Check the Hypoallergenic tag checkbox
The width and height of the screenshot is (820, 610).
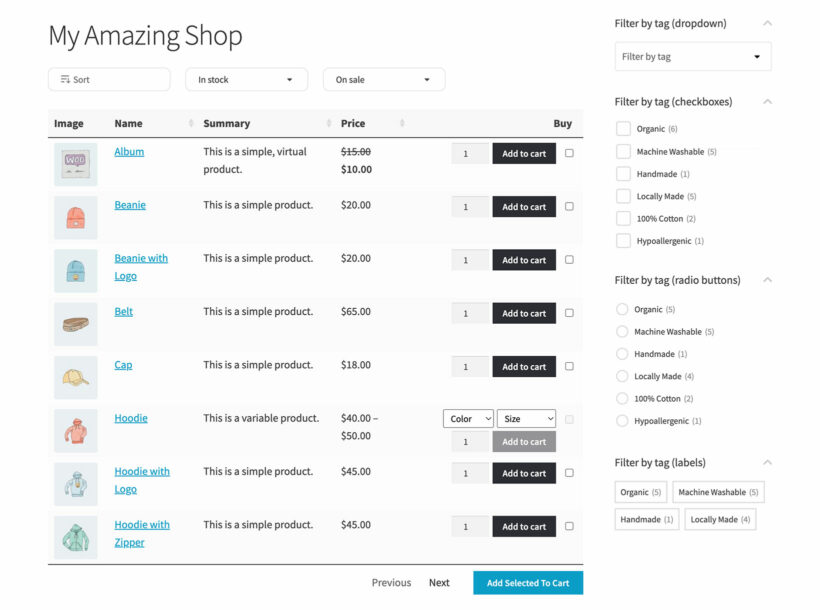[623, 241]
